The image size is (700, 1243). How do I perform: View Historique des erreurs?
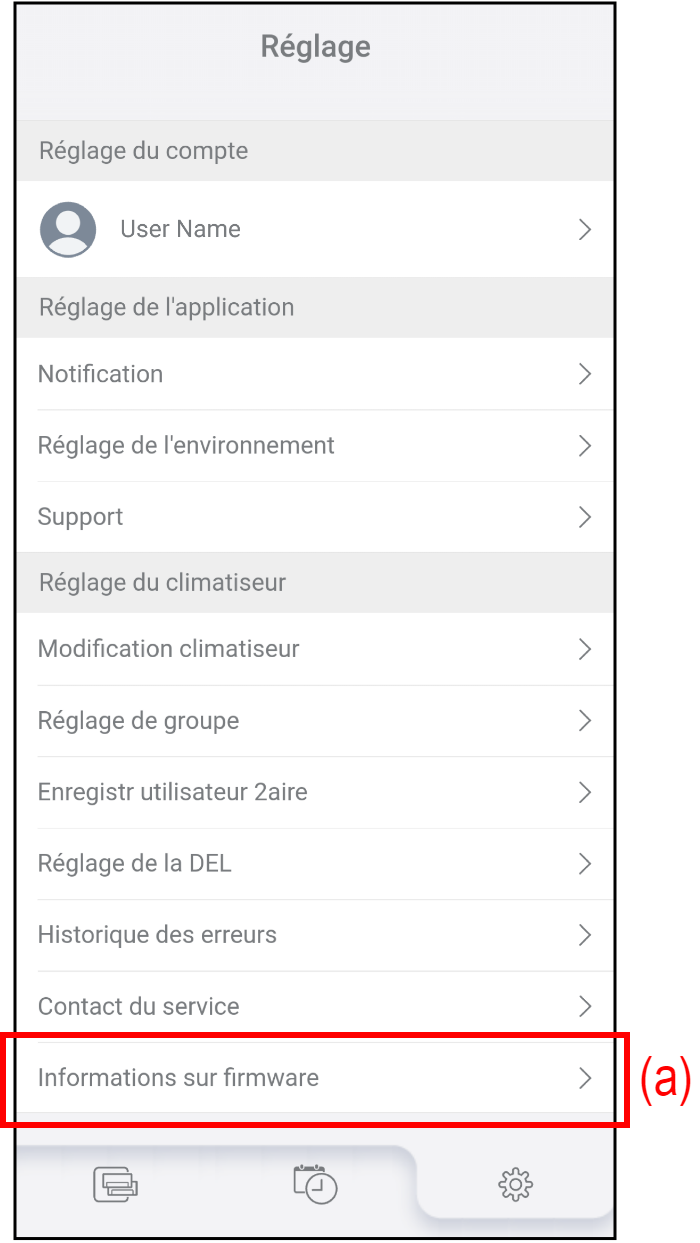tap(157, 935)
